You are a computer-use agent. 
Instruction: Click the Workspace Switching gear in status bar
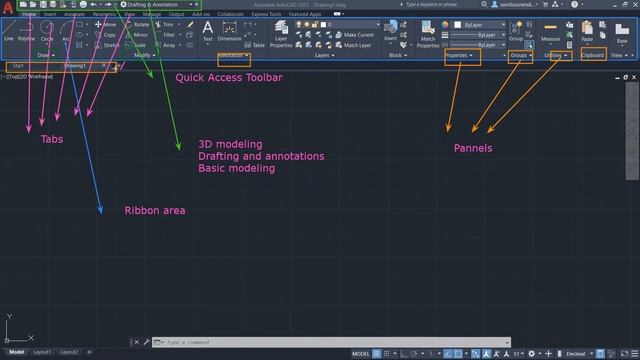coord(531,353)
